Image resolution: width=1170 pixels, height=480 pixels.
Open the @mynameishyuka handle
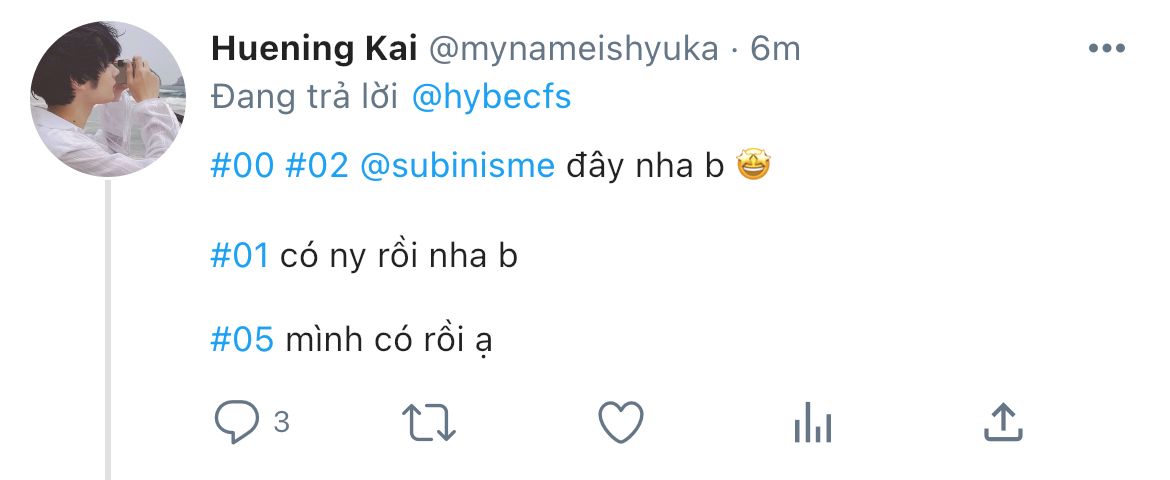coord(573,48)
